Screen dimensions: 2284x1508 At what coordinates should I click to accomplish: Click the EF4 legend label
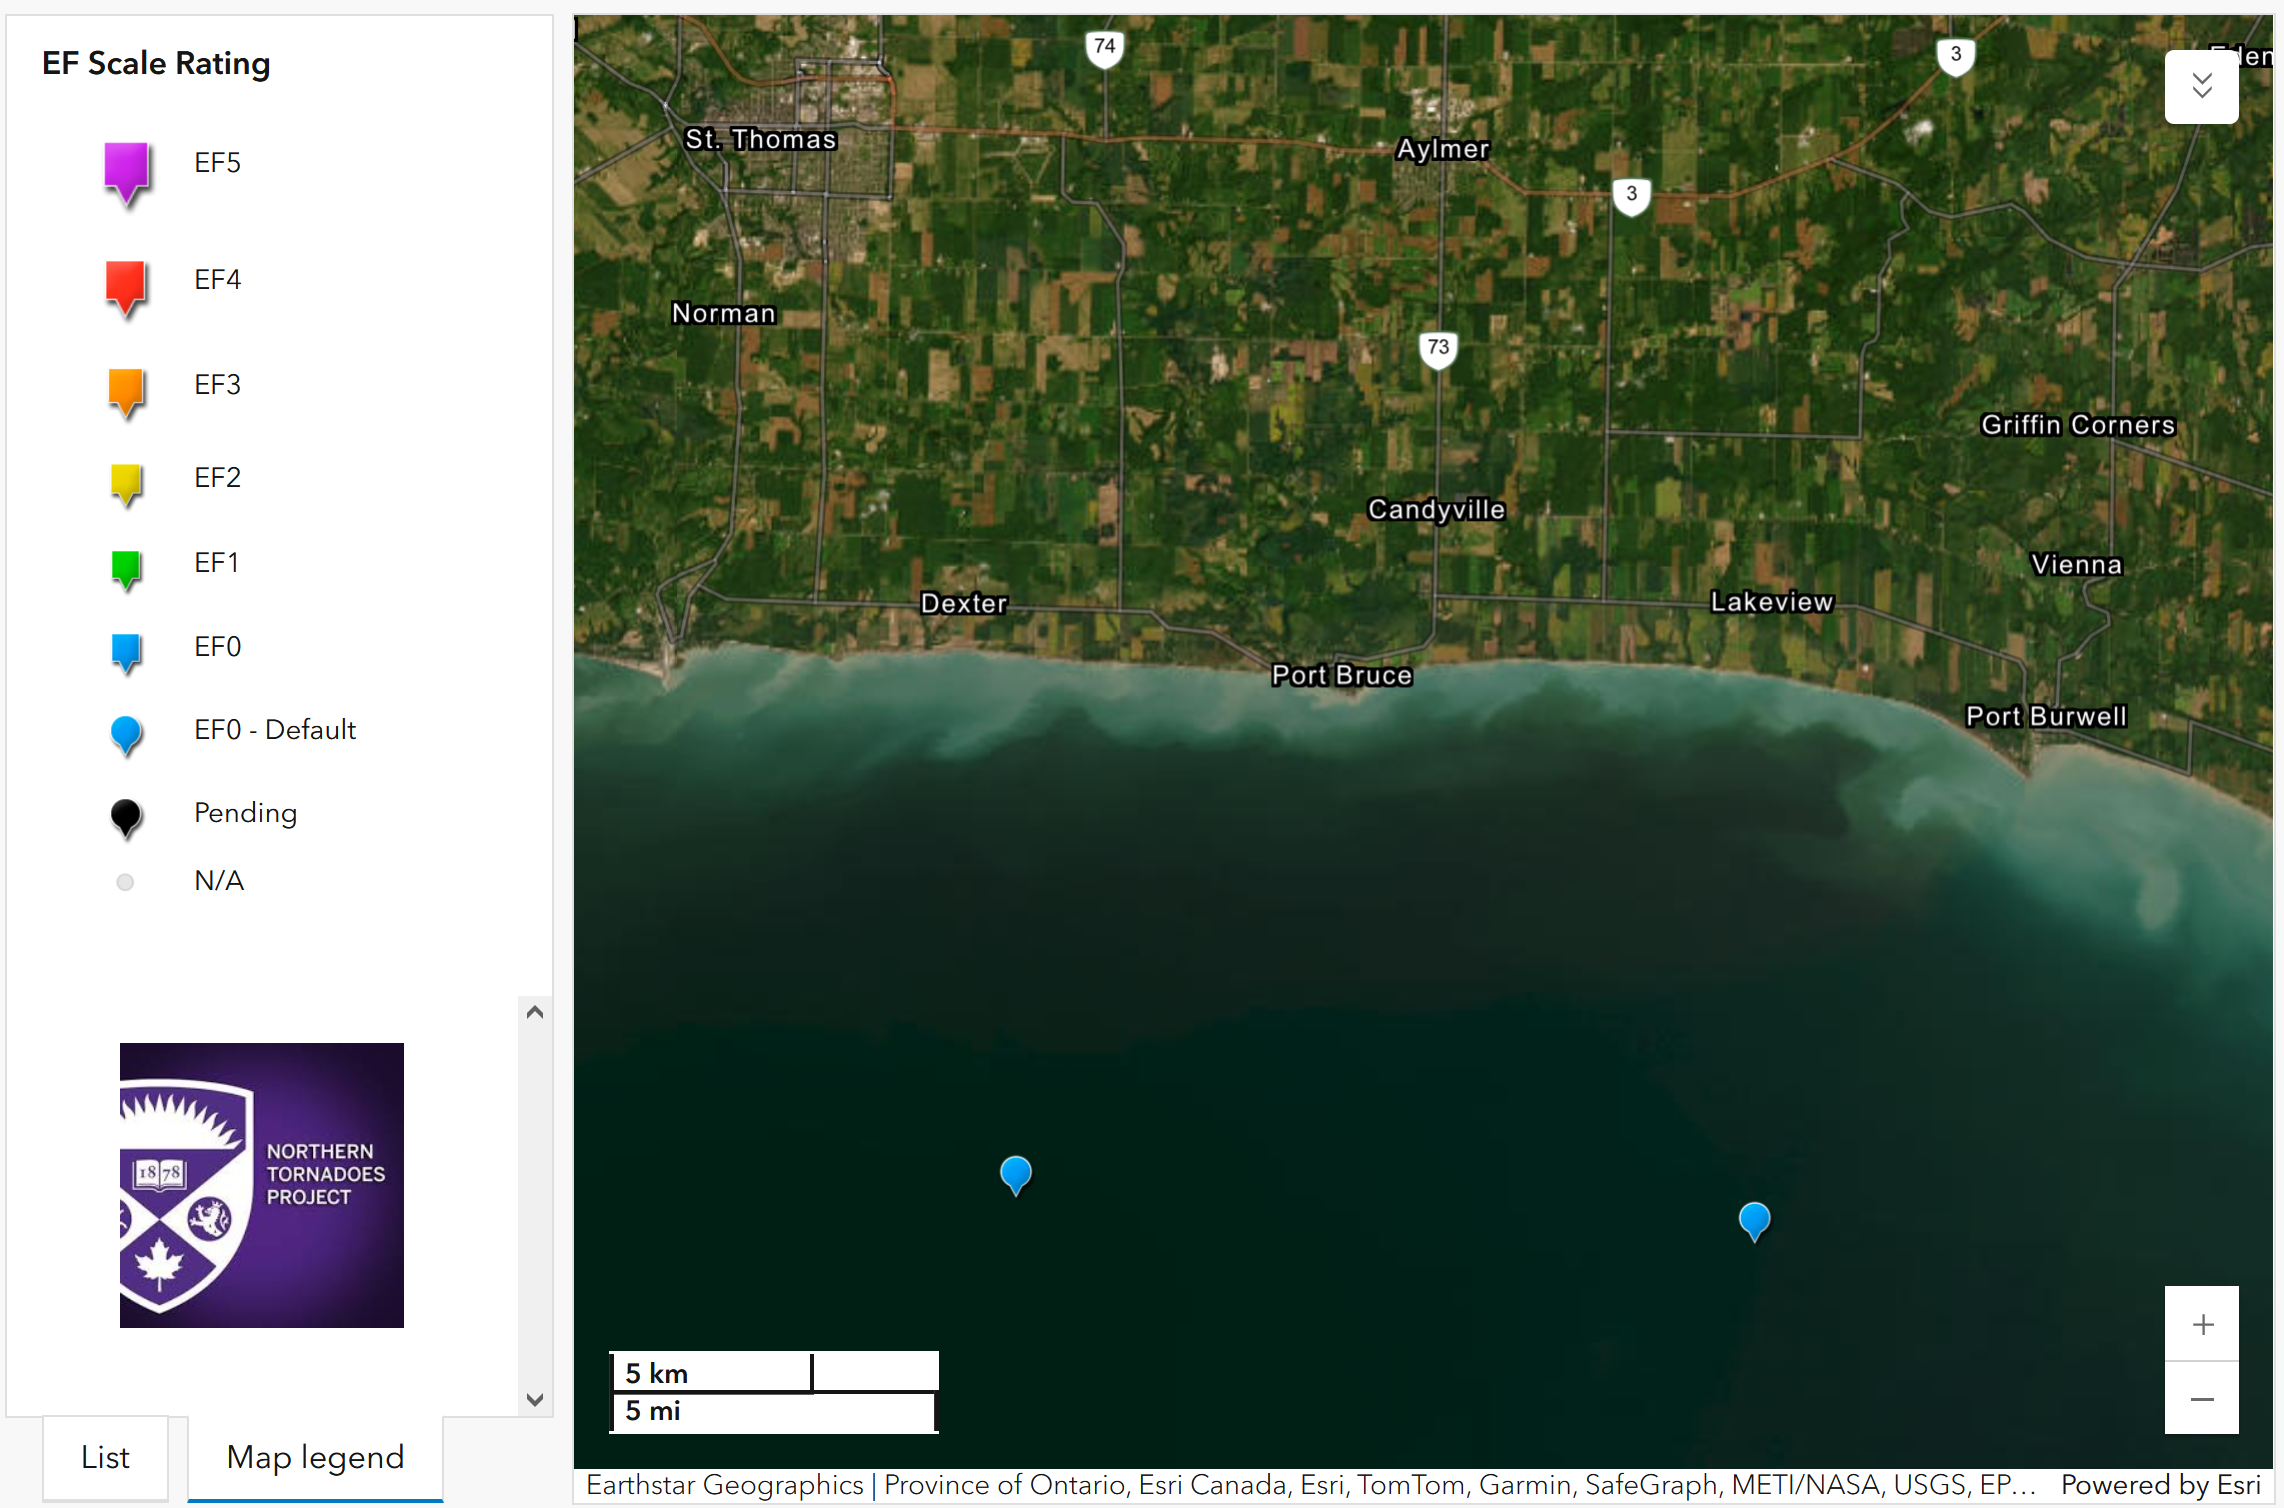click(217, 279)
